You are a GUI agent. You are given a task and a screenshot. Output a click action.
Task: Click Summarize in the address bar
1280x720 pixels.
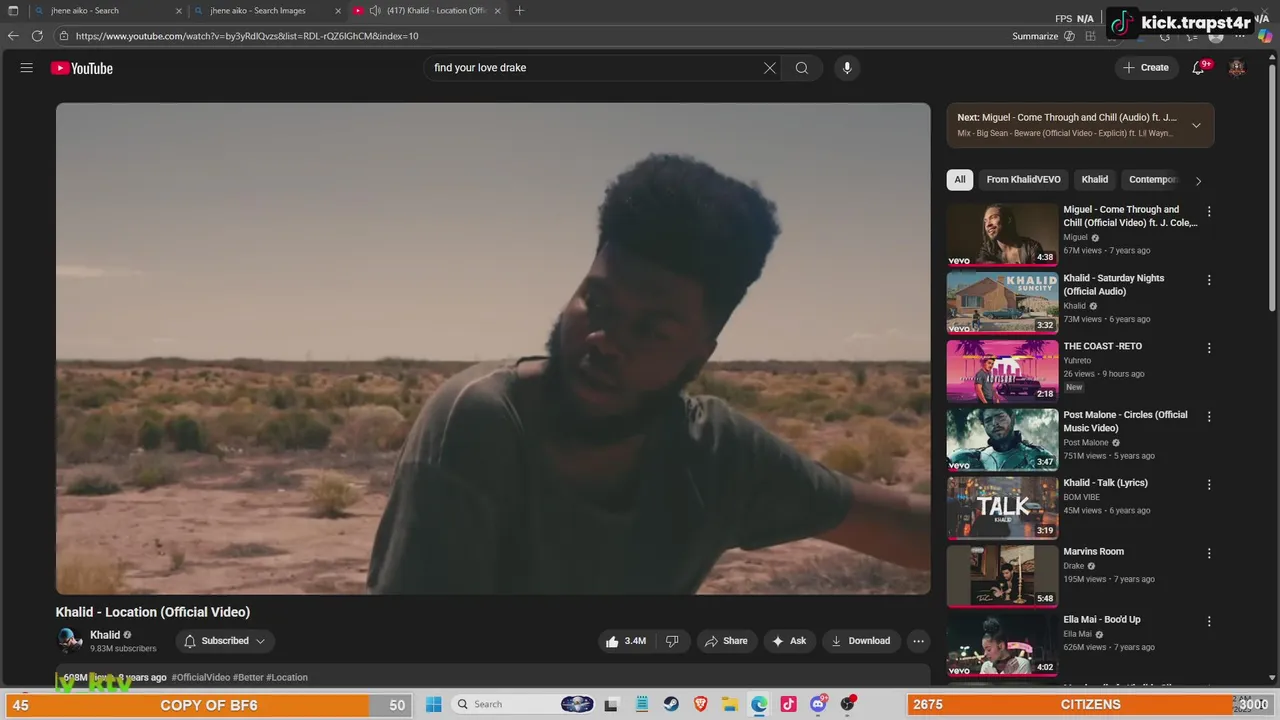[1034, 36]
